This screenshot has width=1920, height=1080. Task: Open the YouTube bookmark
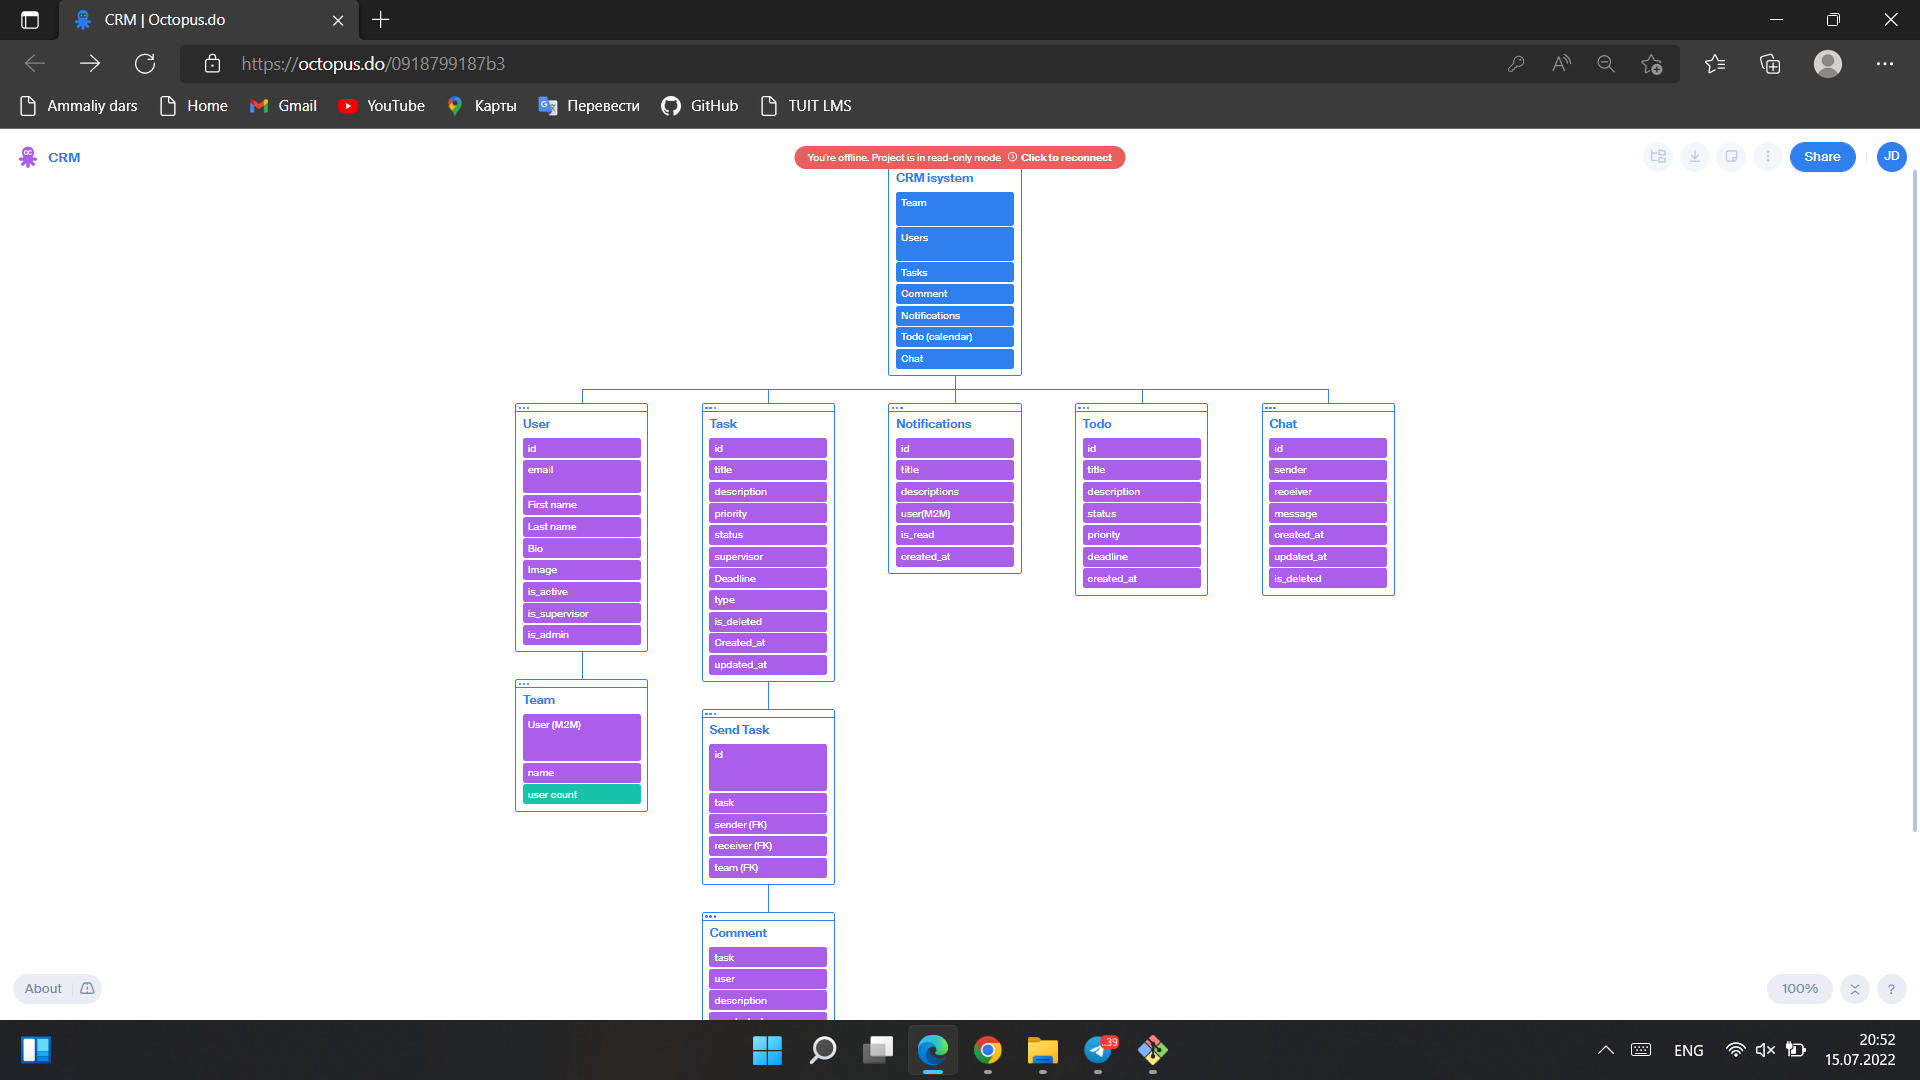tap(381, 106)
